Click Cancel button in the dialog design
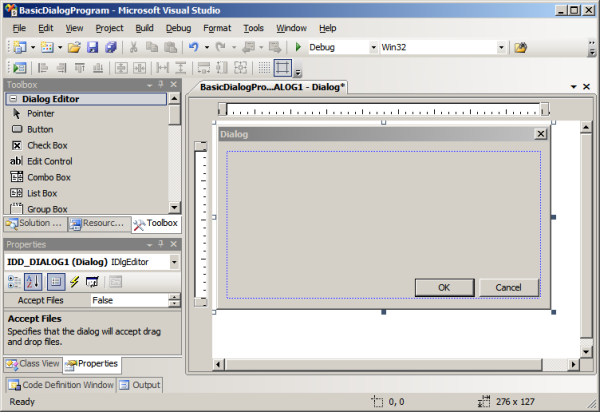The width and height of the screenshot is (600, 412). click(509, 288)
